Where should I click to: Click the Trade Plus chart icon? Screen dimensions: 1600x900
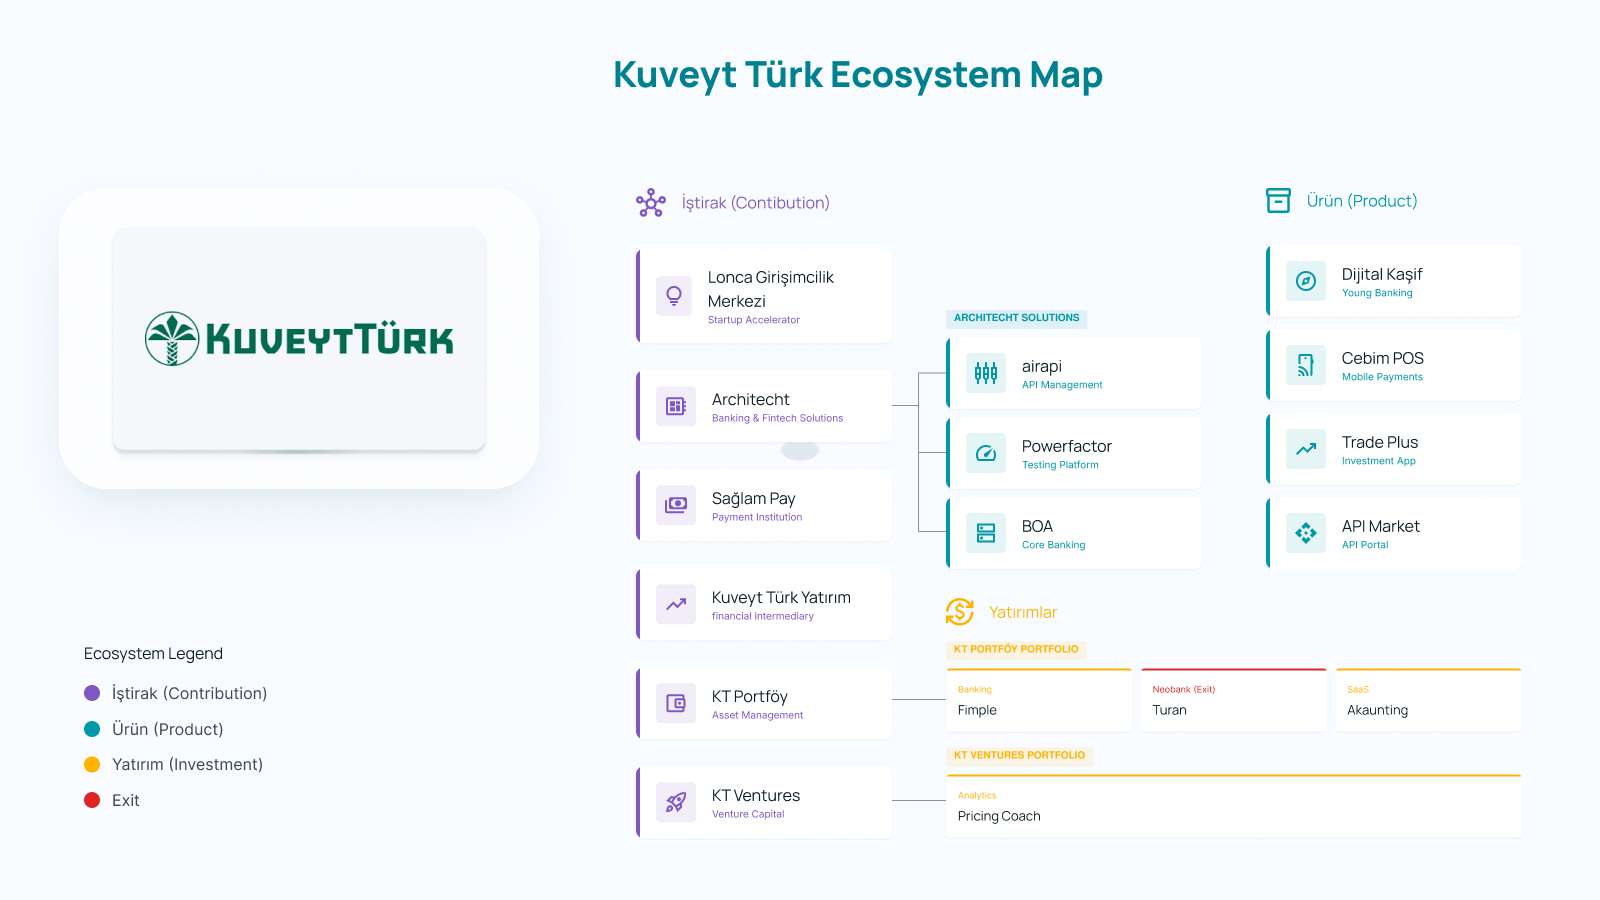(1306, 449)
